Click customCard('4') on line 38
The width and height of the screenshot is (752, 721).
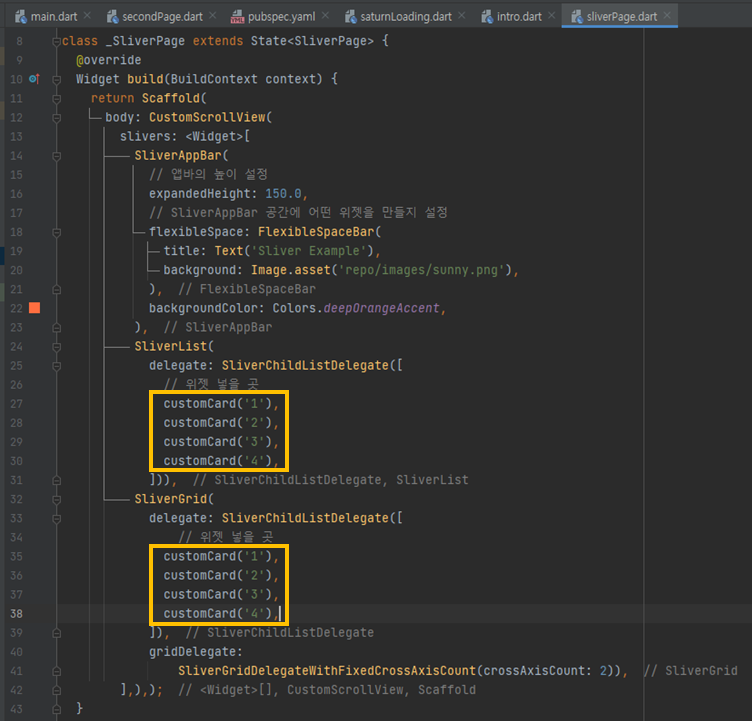click(x=218, y=614)
